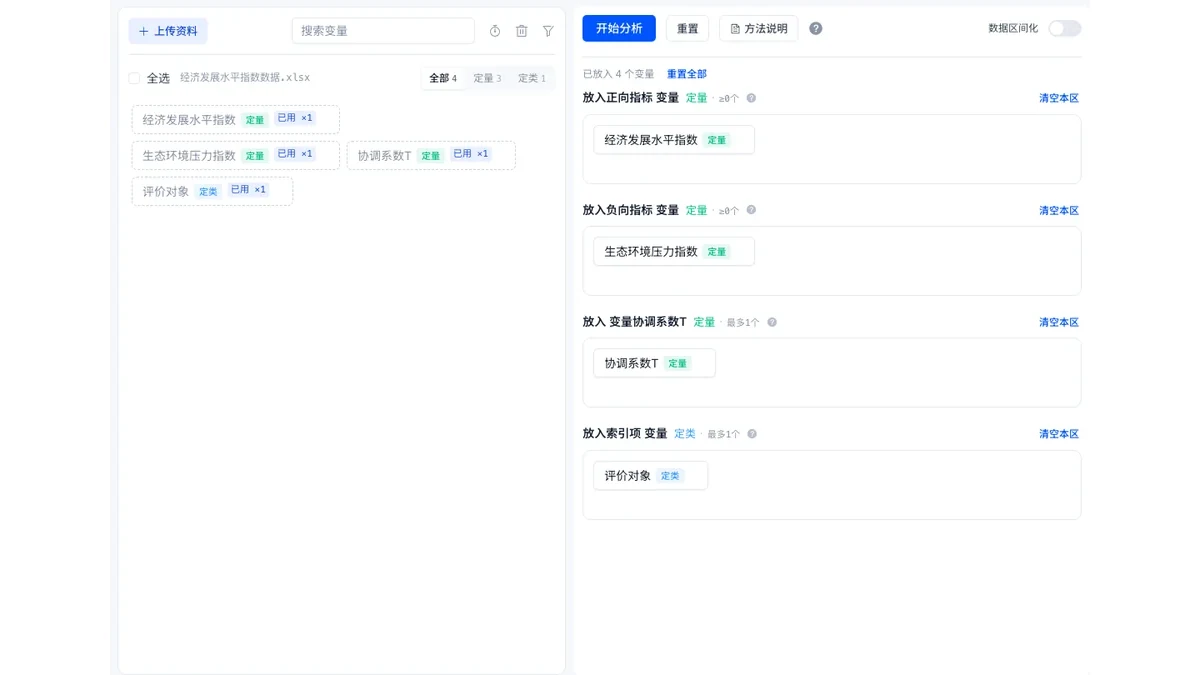The height and width of the screenshot is (675, 1200).
Task: Click the 重置全部 link
Action: [x=687, y=74]
